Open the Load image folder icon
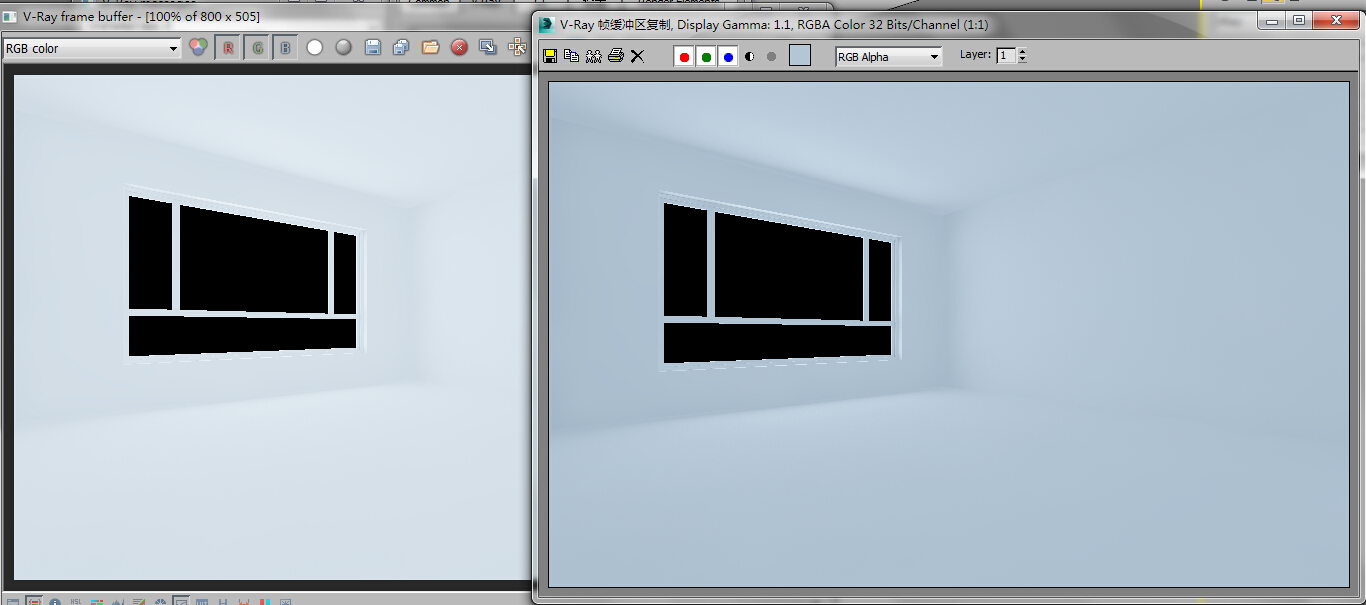This screenshot has height=605, width=1366. tap(430, 47)
